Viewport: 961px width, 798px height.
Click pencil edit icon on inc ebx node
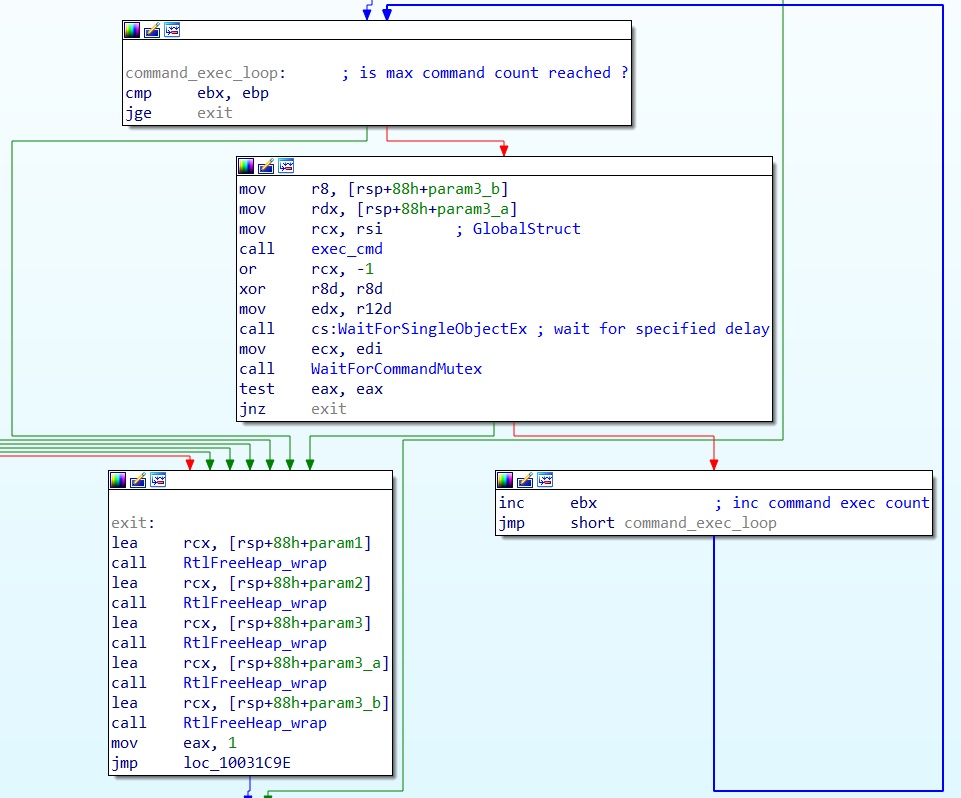(x=525, y=480)
